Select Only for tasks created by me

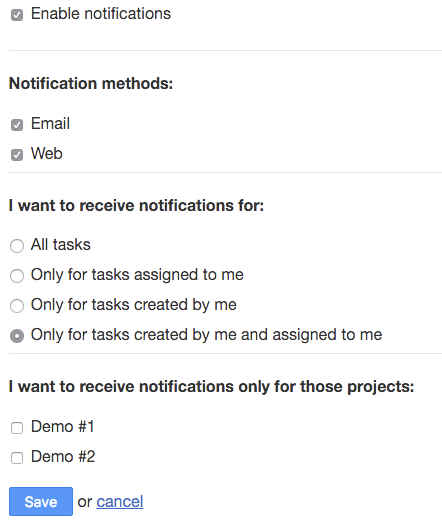pos(17,306)
